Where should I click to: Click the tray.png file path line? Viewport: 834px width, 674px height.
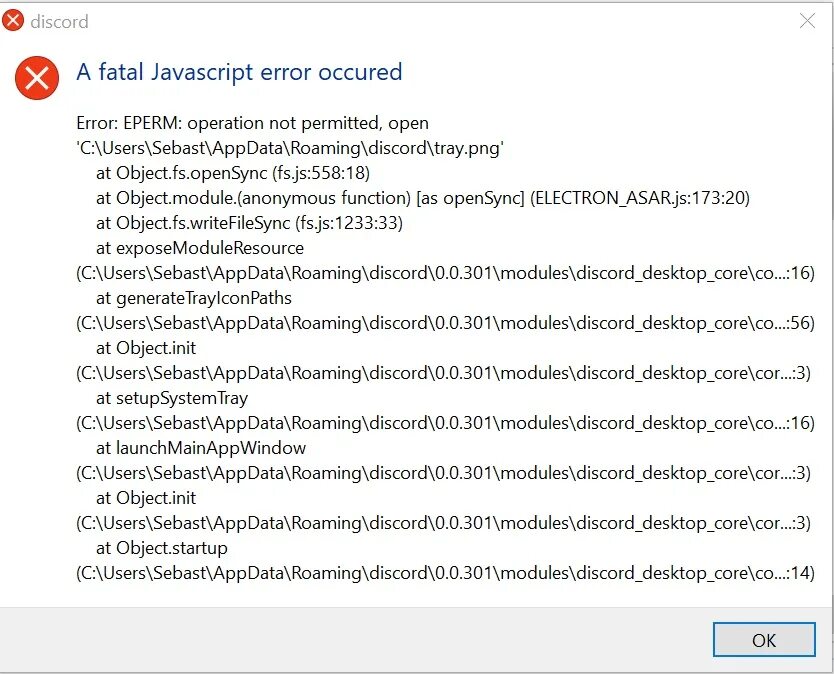pos(290,148)
